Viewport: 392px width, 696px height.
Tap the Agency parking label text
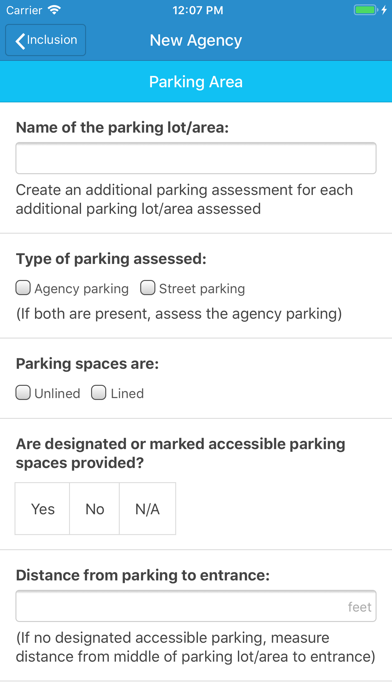tap(82, 289)
